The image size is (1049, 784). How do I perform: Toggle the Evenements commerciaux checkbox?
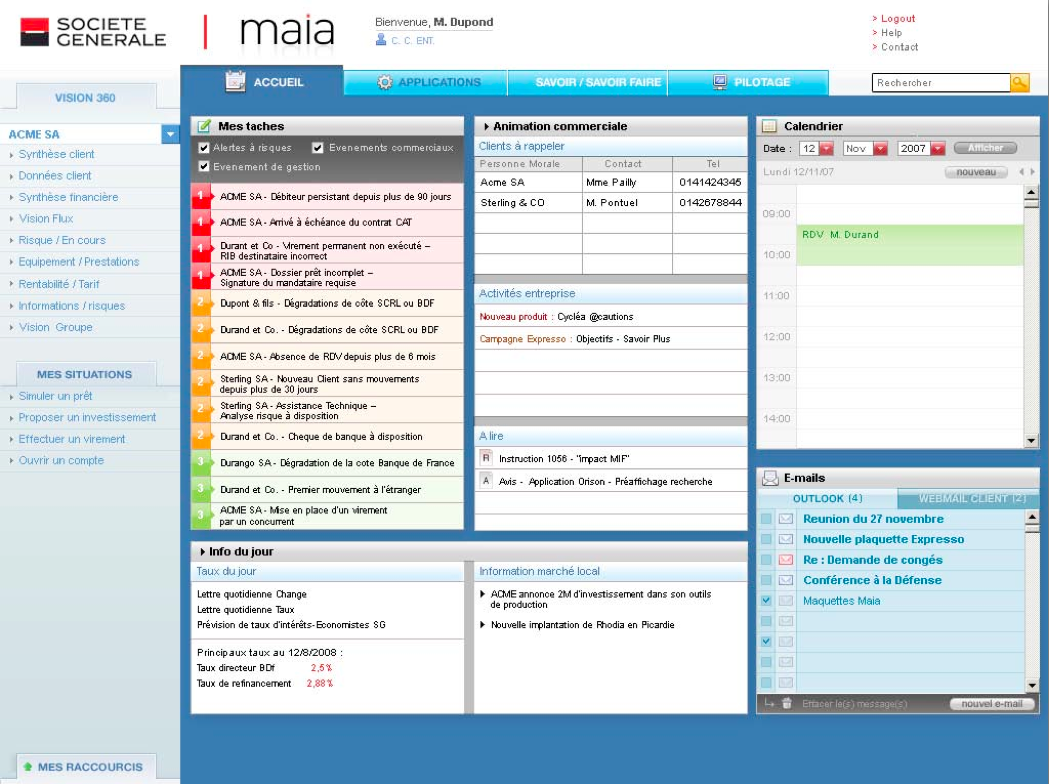[x=318, y=148]
